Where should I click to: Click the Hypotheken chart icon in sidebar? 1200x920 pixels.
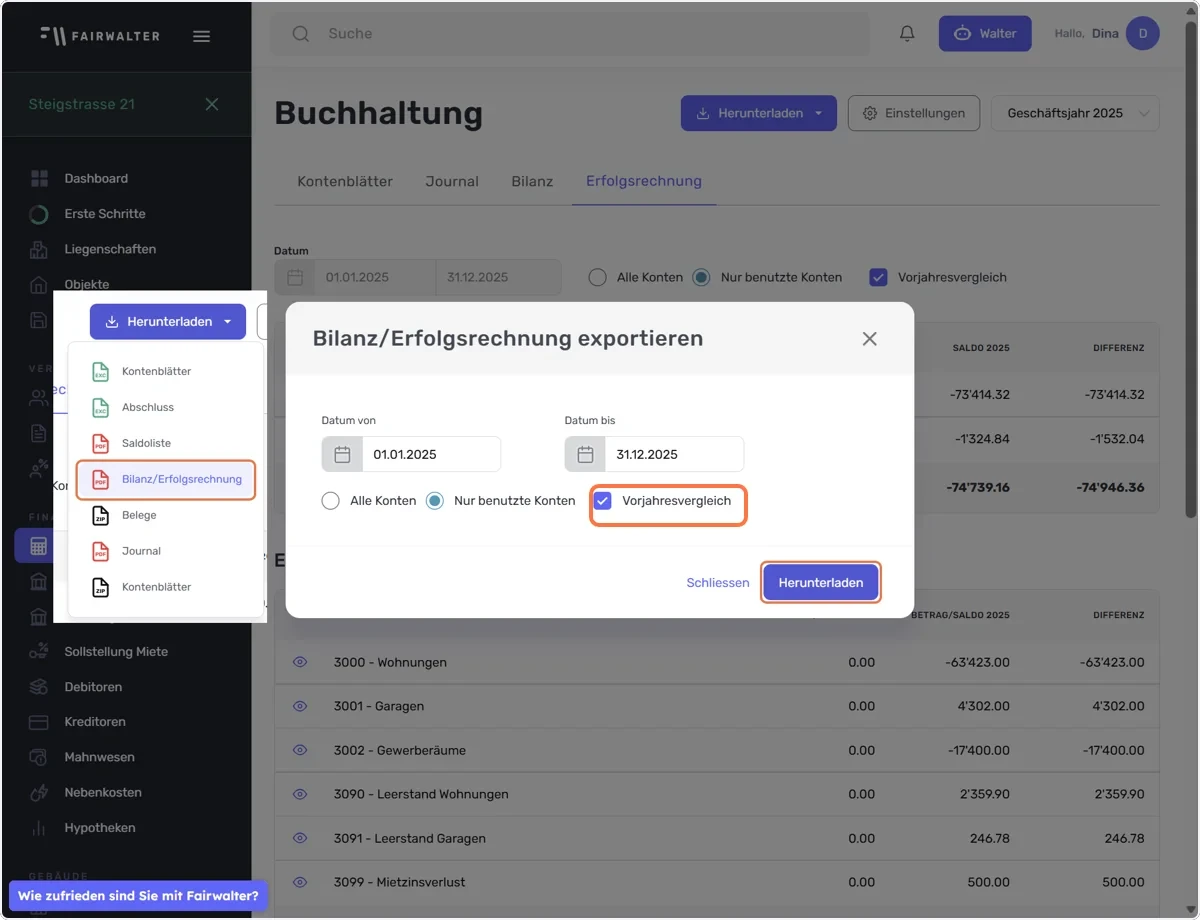[39, 828]
